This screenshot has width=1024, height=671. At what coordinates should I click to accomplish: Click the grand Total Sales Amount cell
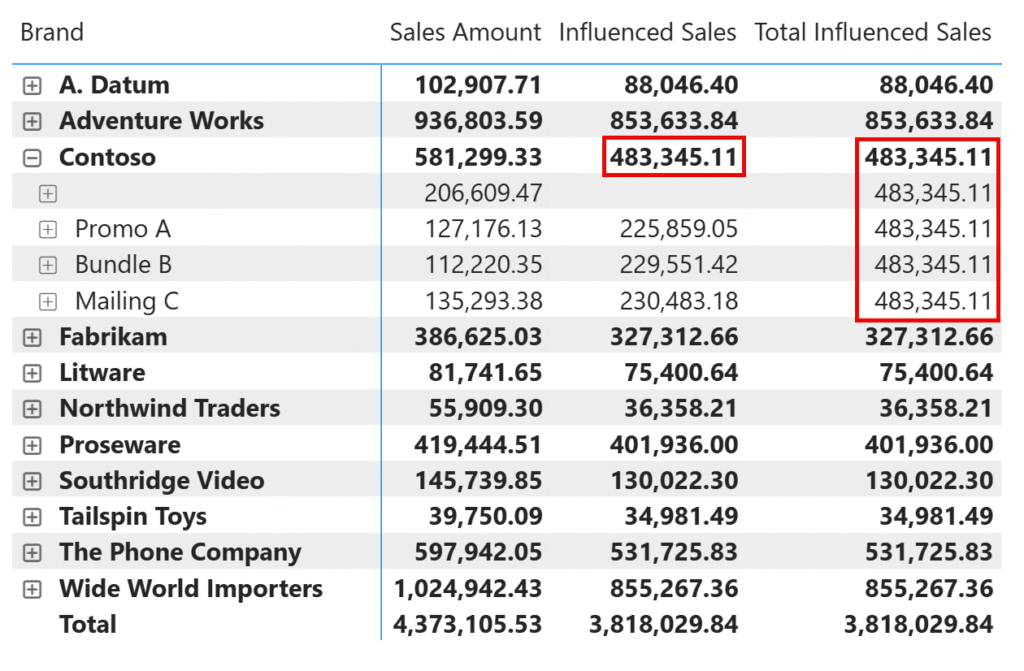468,625
